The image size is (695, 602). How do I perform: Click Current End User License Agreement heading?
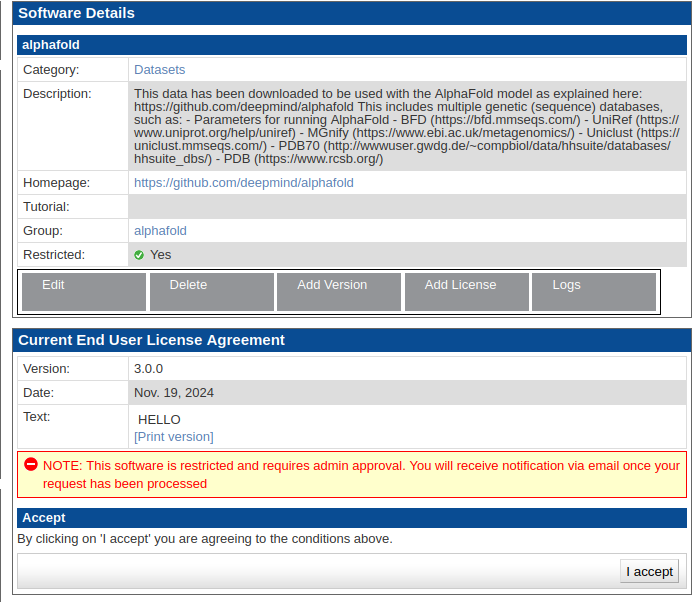(151, 340)
